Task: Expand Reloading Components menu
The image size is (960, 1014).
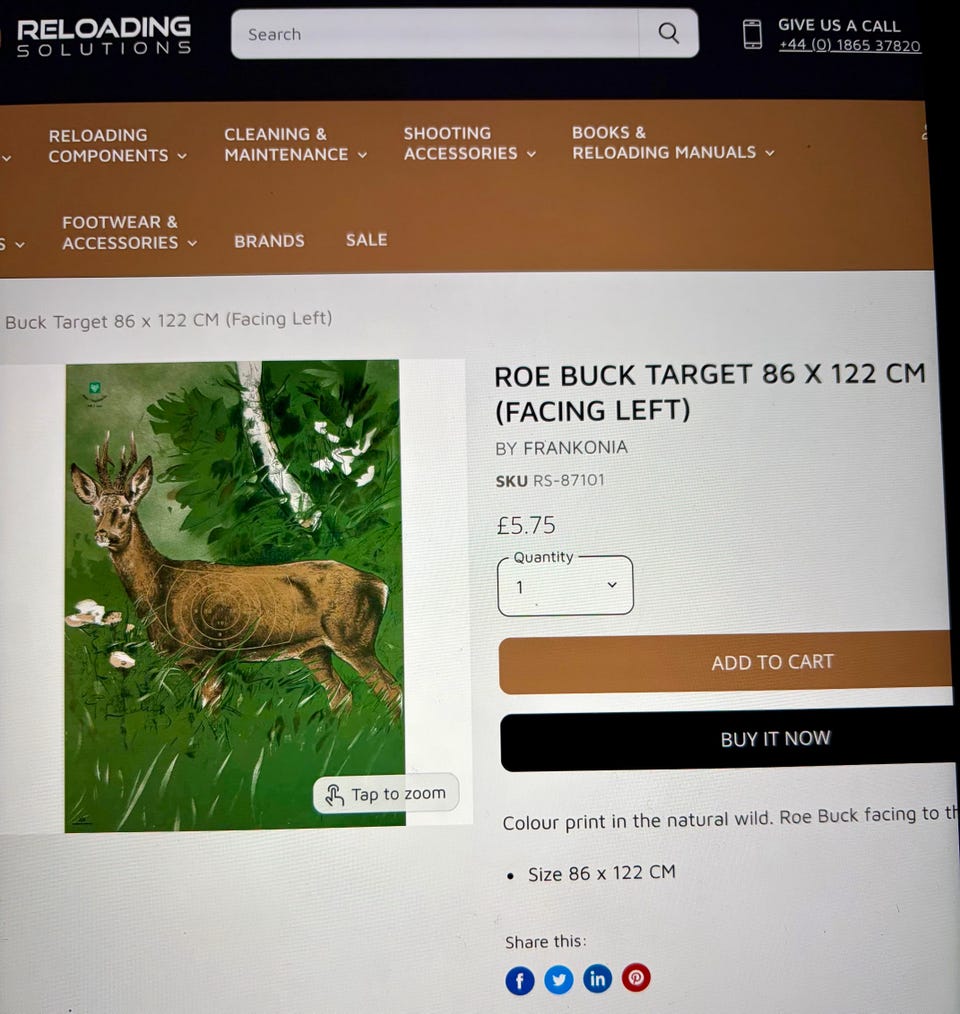Action: click(x=118, y=146)
